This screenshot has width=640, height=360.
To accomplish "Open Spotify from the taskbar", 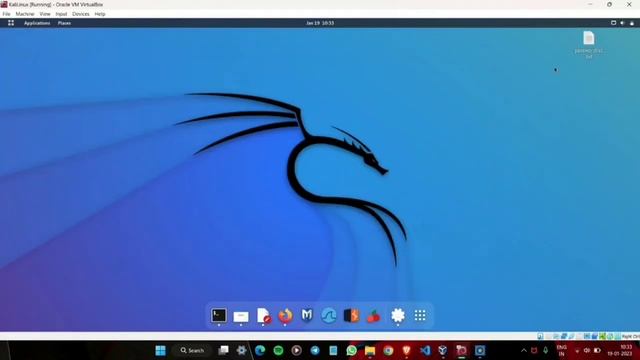I will coord(278,351).
